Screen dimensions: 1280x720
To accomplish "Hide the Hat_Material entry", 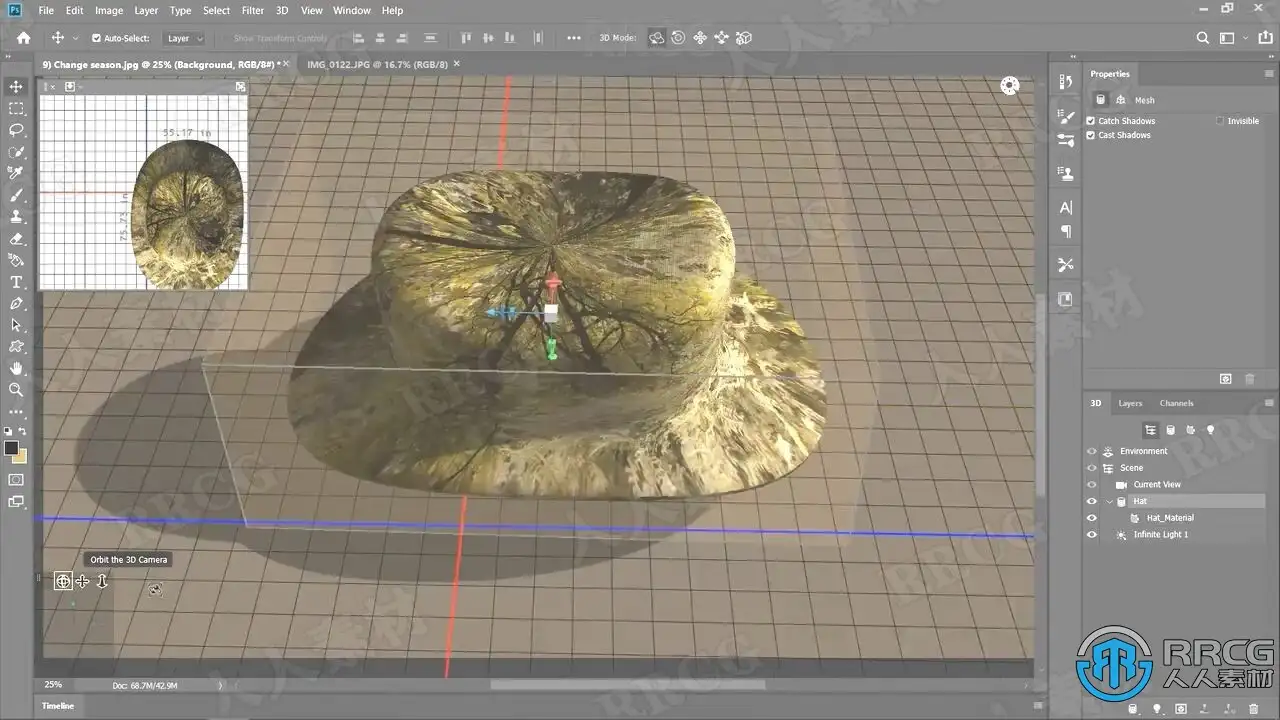I will 1091,518.
